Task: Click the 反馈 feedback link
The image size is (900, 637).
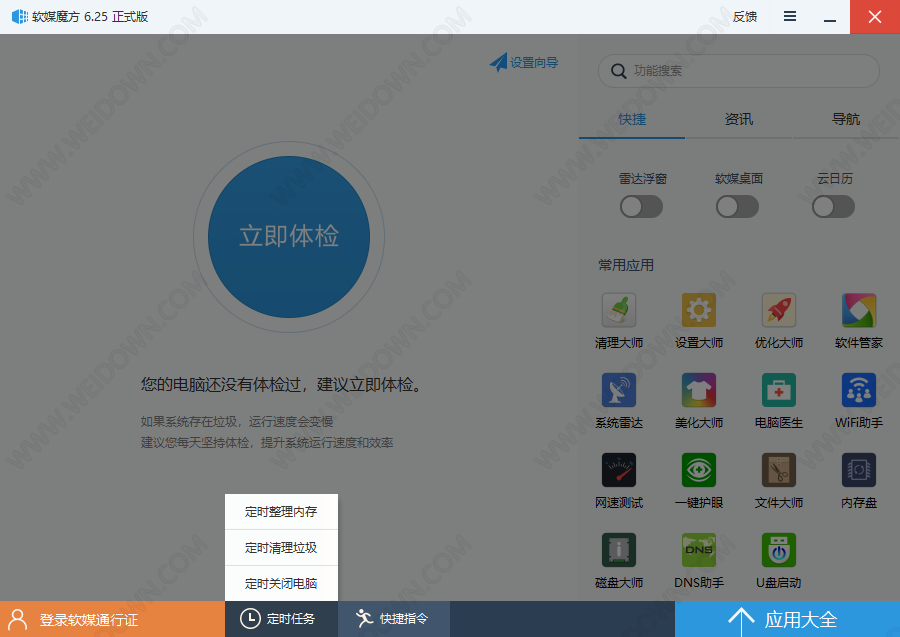Action: coord(745,17)
